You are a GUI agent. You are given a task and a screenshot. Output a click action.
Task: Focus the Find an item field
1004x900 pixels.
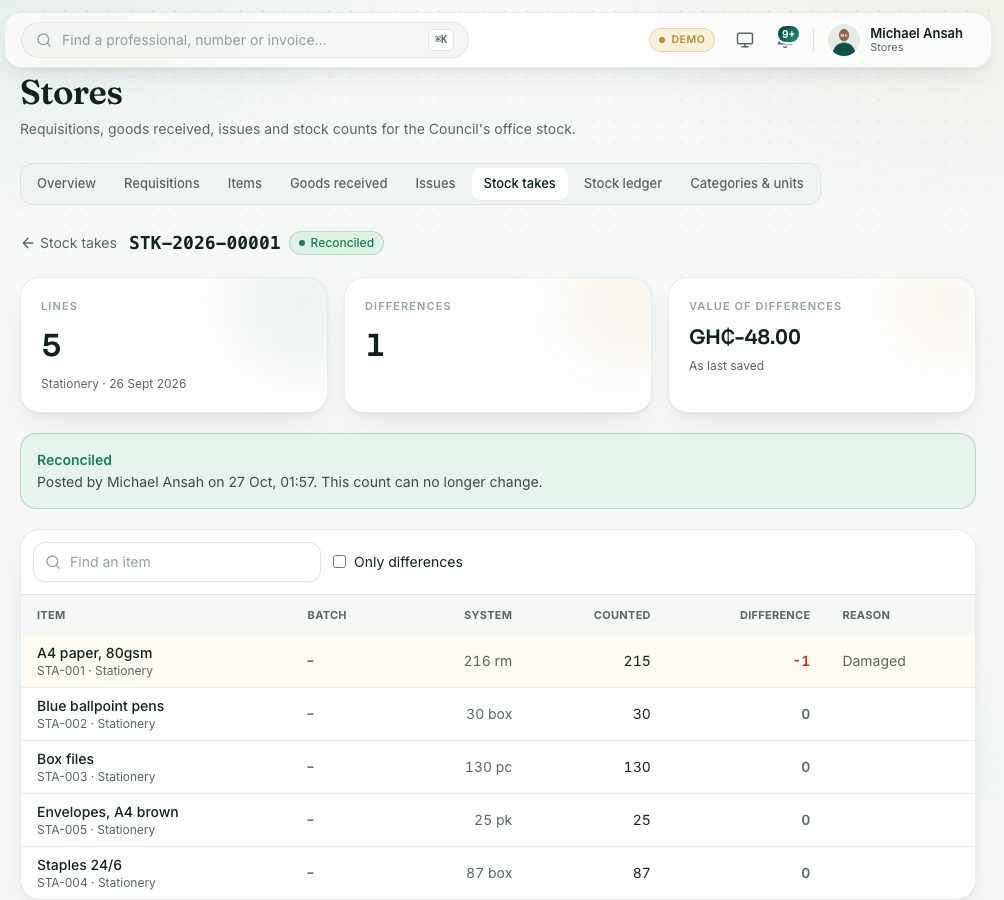pyautogui.click(x=177, y=562)
